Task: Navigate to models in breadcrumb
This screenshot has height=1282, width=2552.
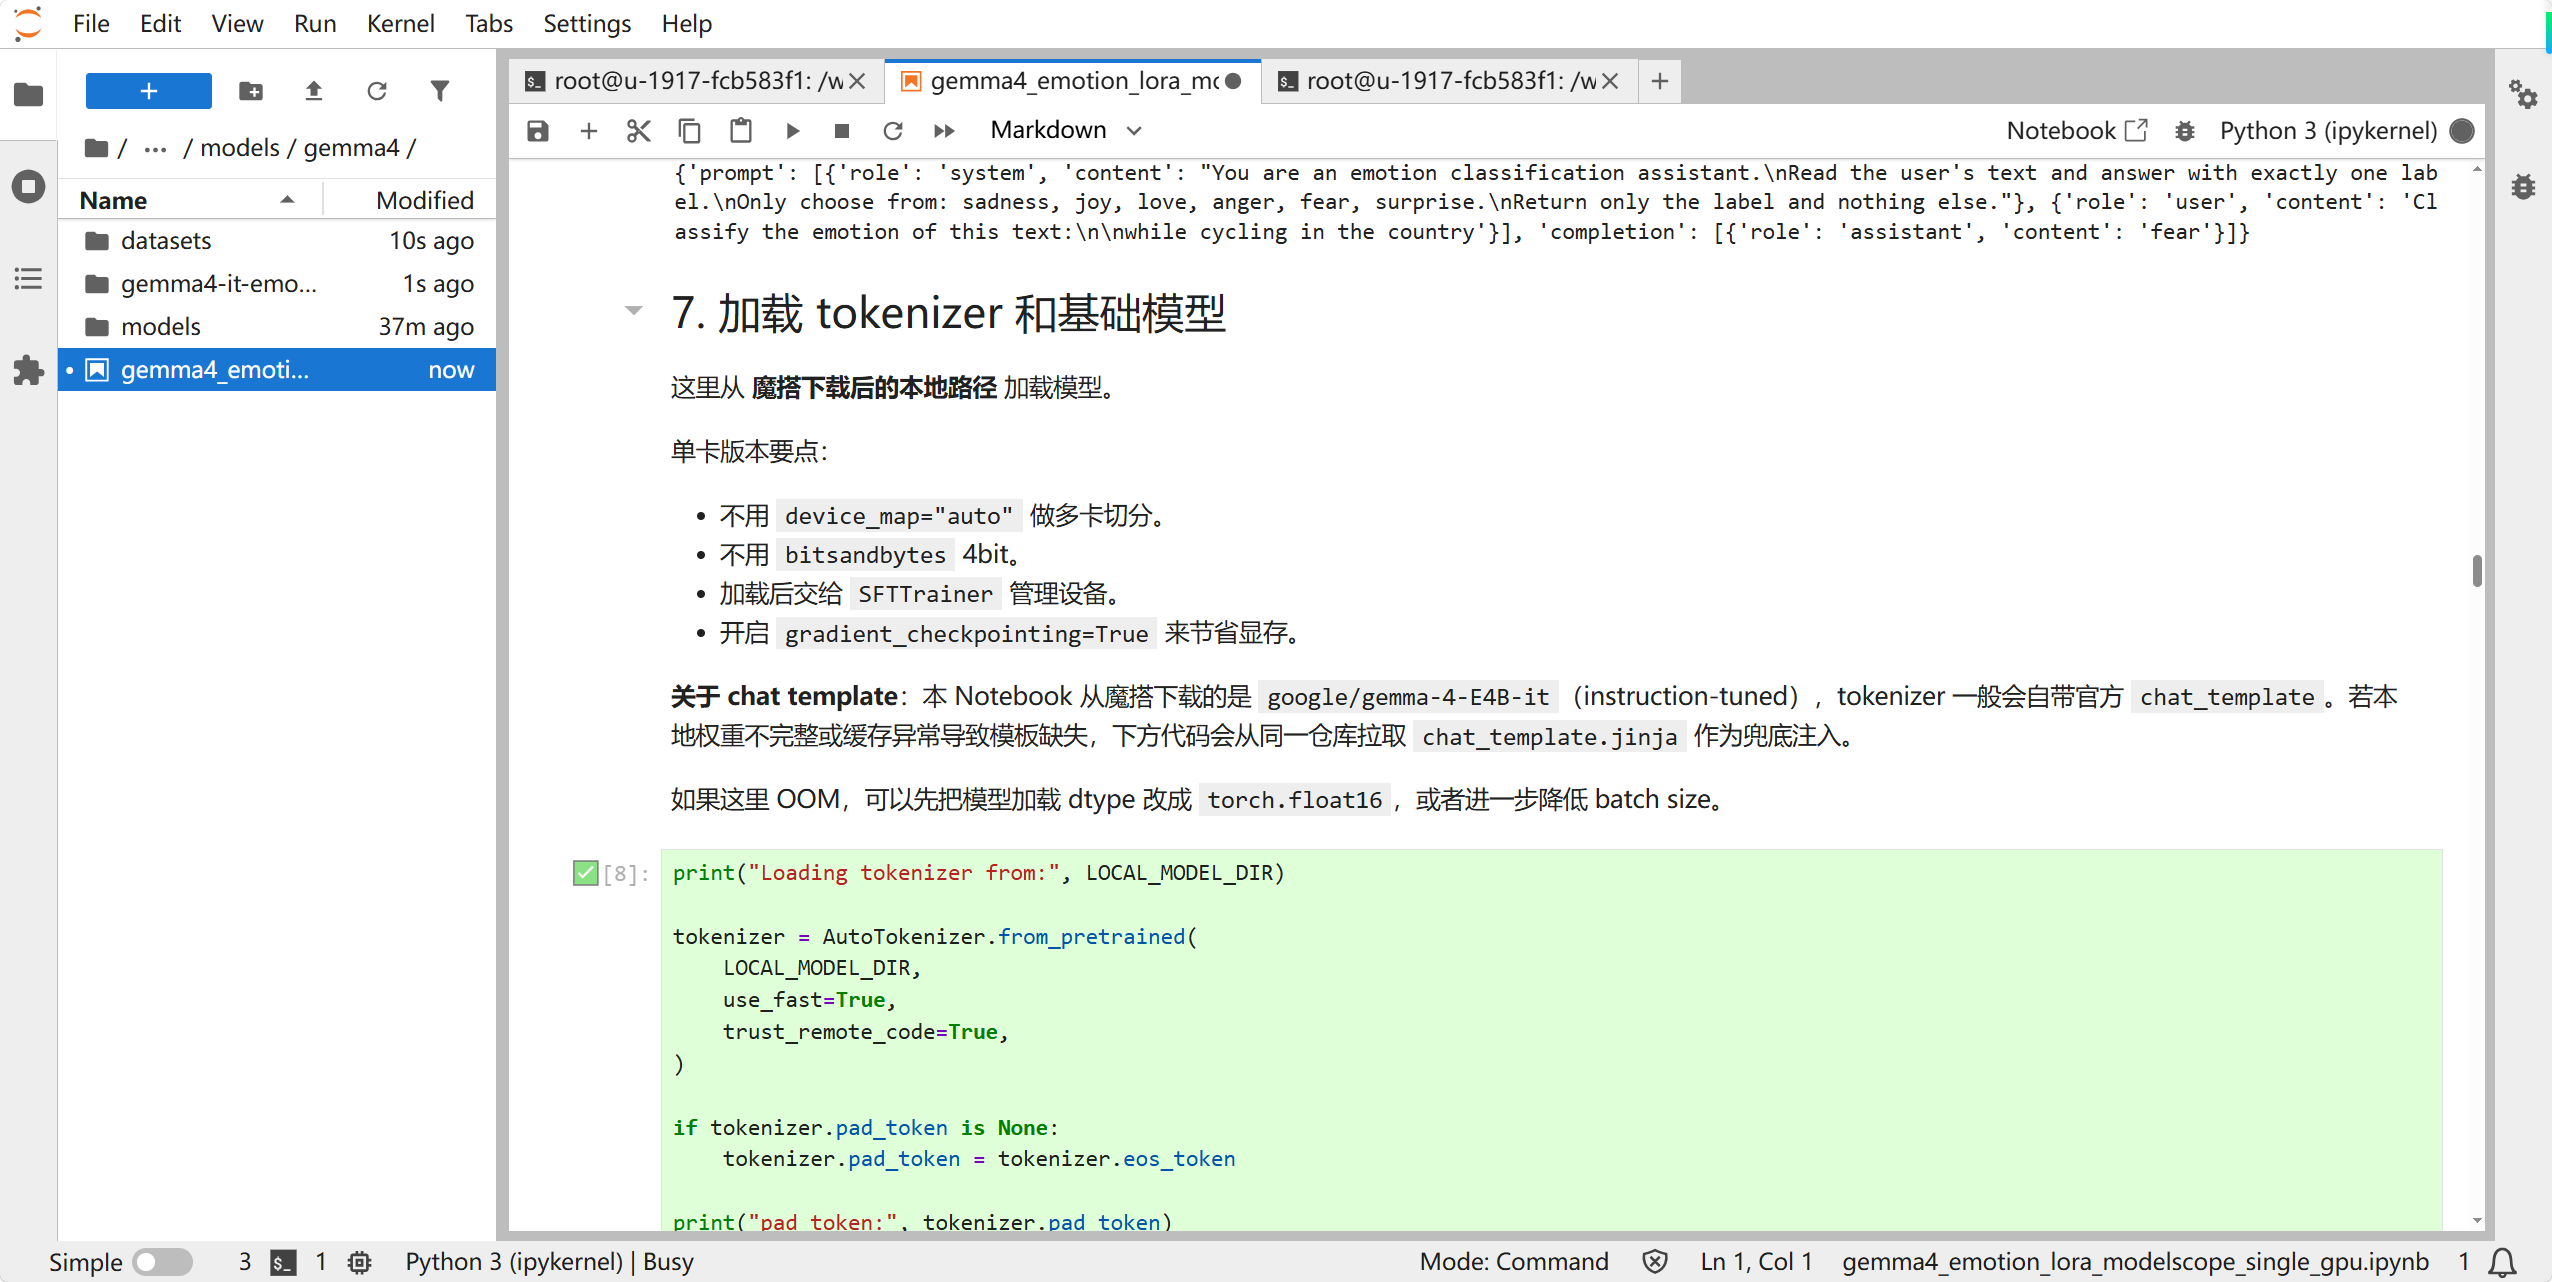Action: [x=240, y=148]
